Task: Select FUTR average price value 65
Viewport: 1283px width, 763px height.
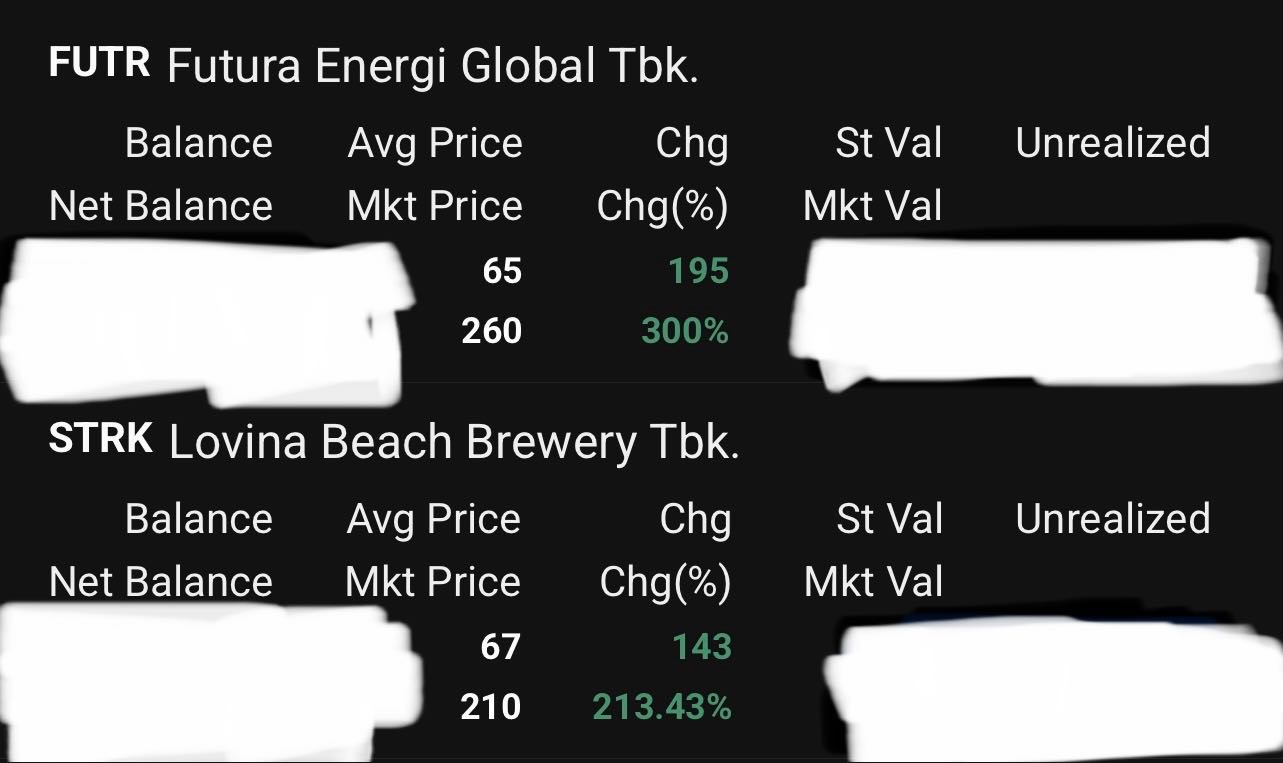Action: click(502, 271)
